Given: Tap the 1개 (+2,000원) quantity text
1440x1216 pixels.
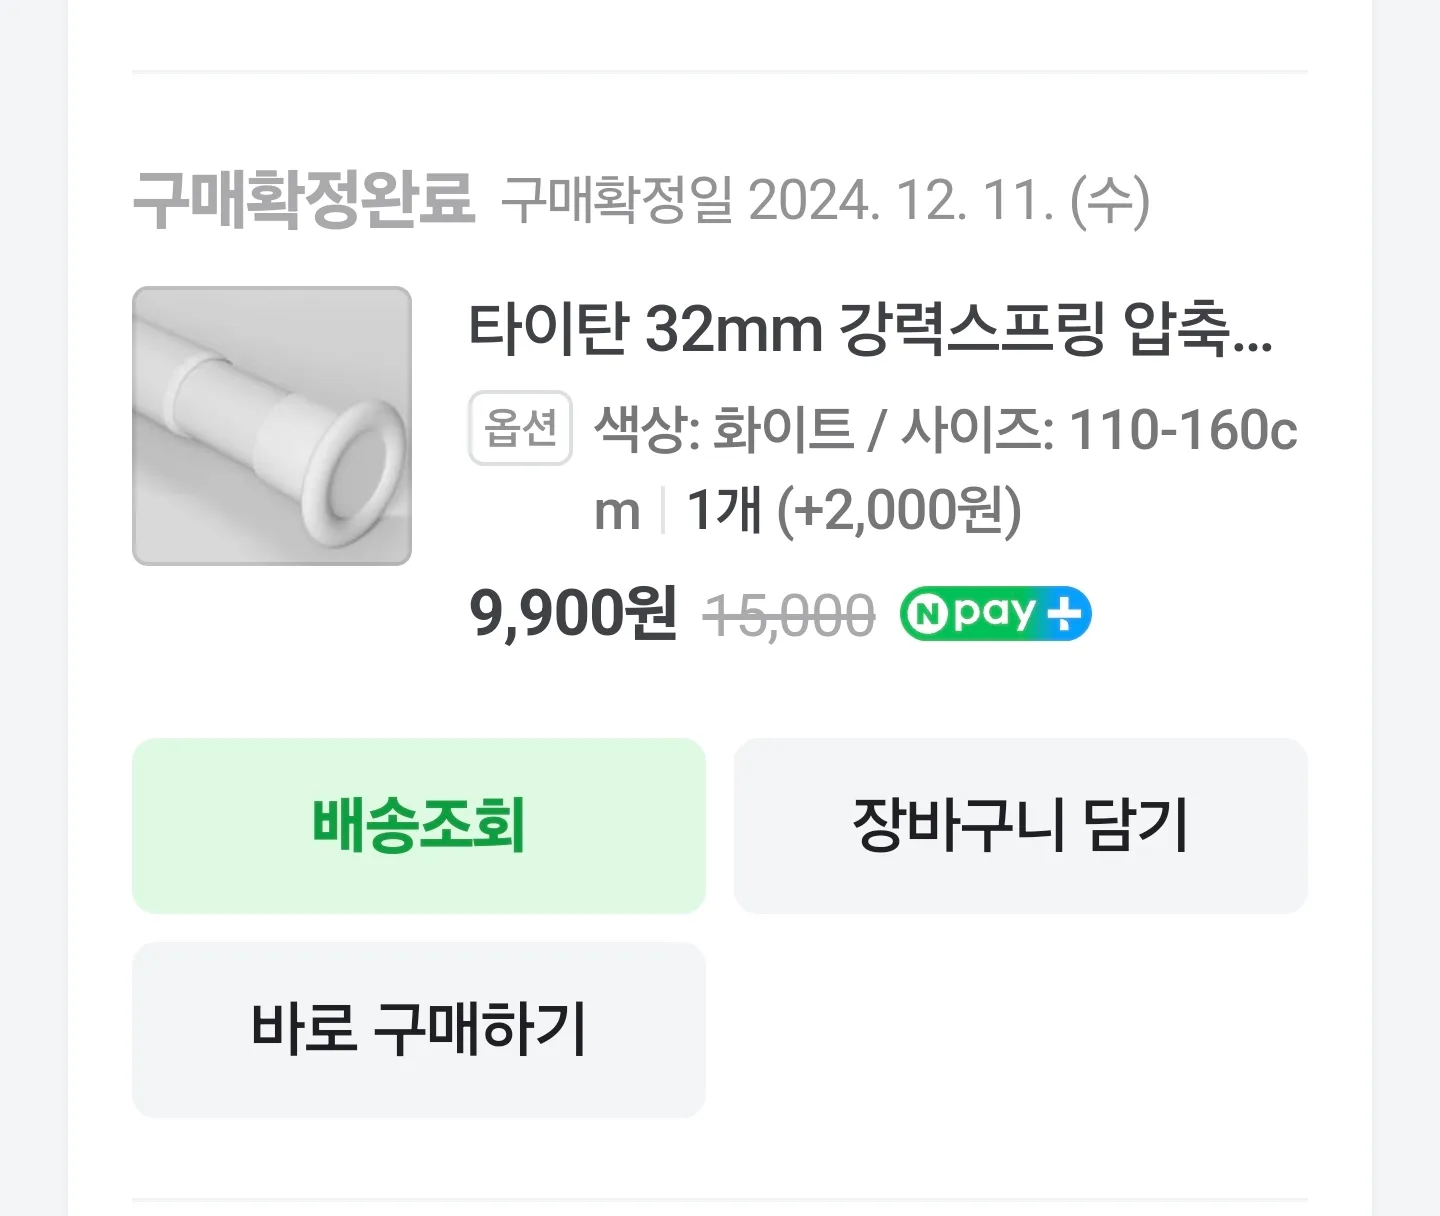Looking at the screenshot, I should [853, 510].
